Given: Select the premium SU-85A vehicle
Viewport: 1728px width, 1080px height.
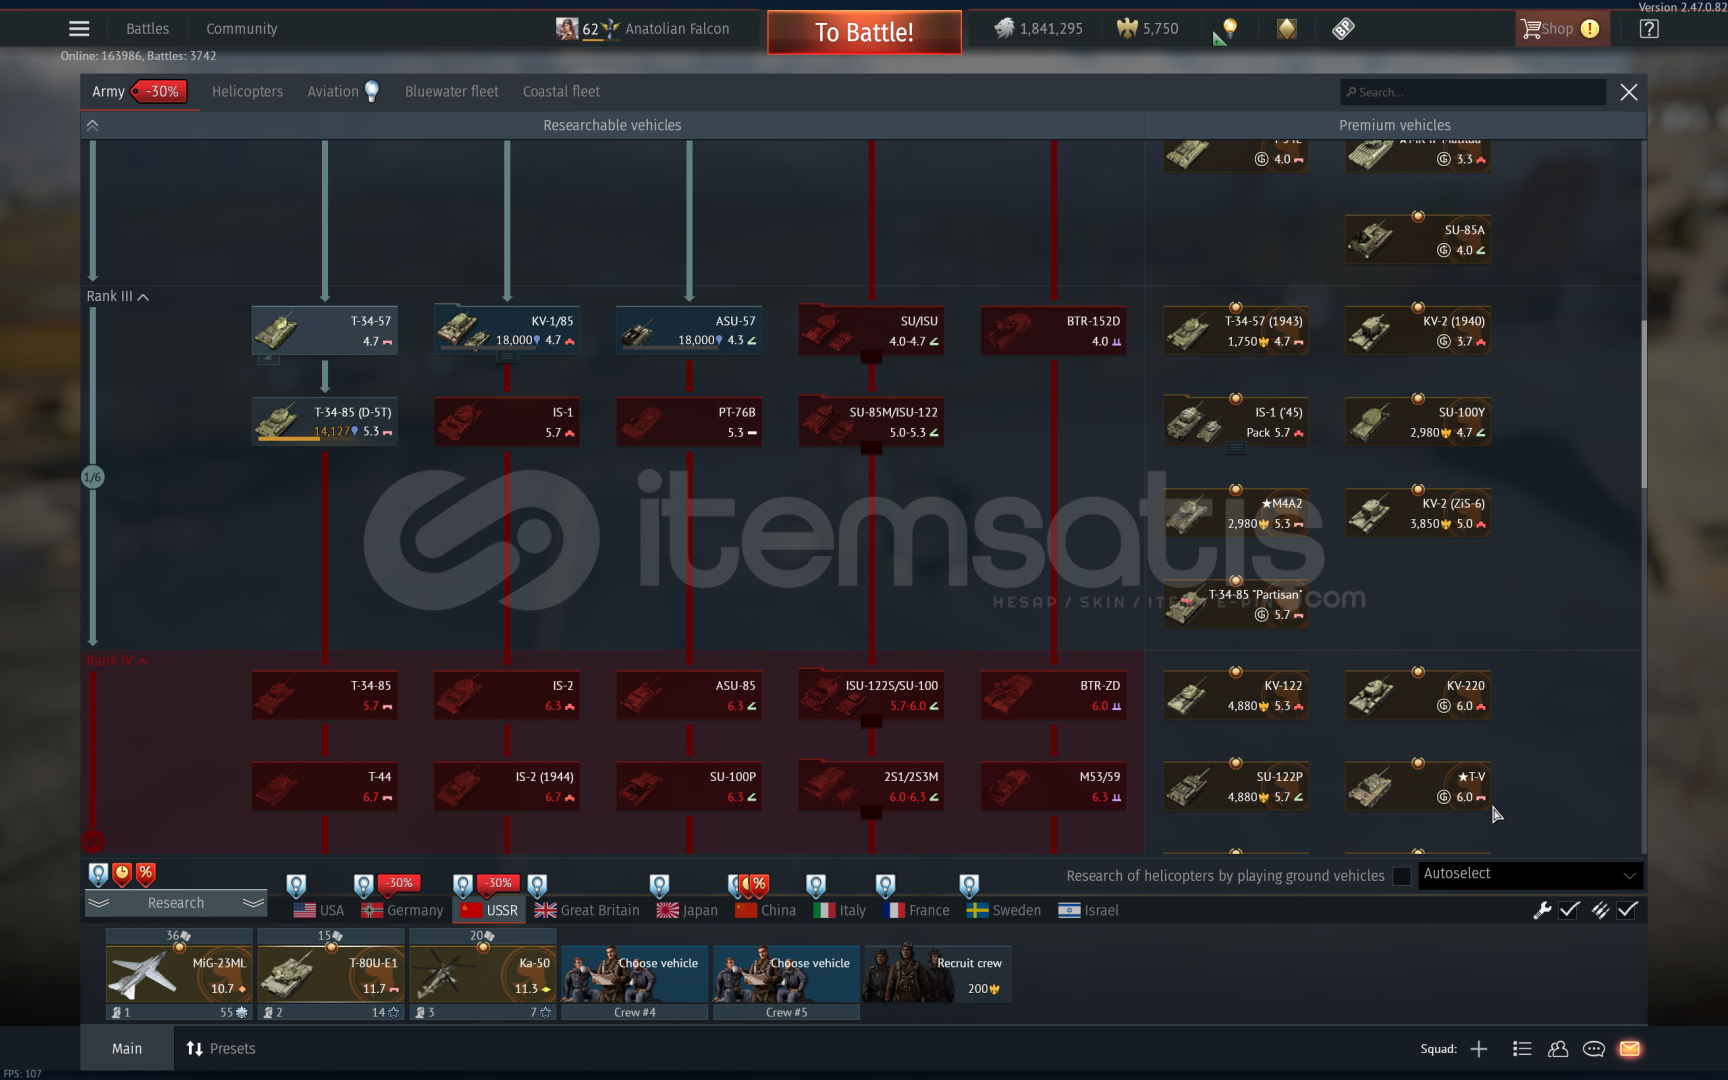Looking at the screenshot, I should [1418, 240].
